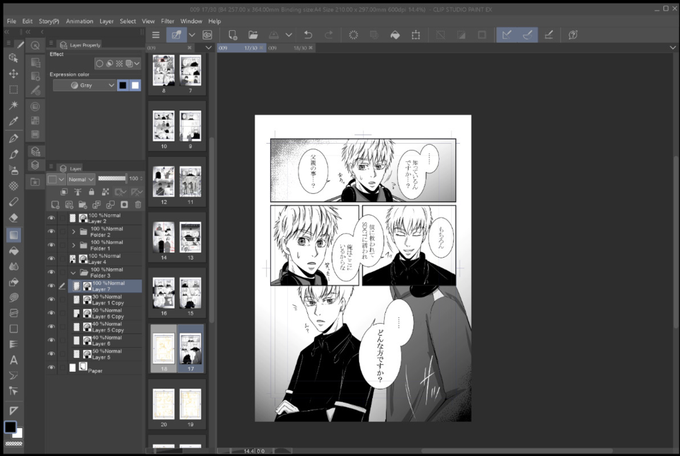Select the Fill bucket tool
The width and height of the screenshot is (680, 456).
tap(13, 251)
